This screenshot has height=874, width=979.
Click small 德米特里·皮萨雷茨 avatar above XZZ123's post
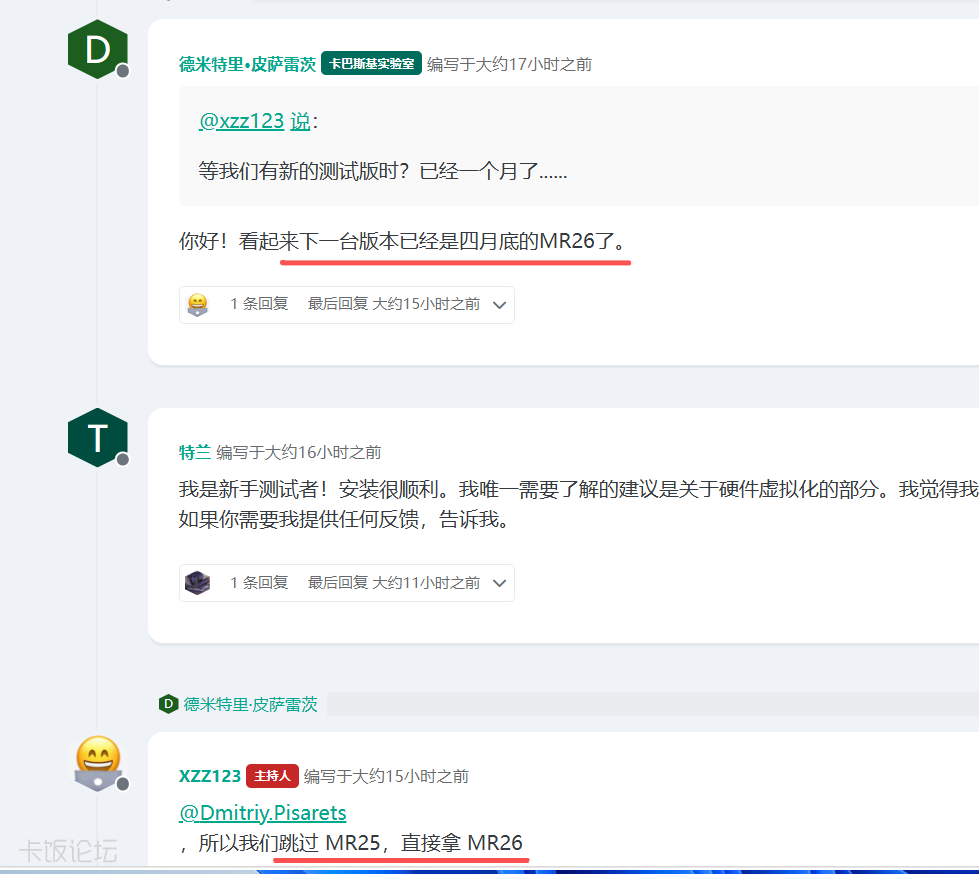tap(166, 704)
